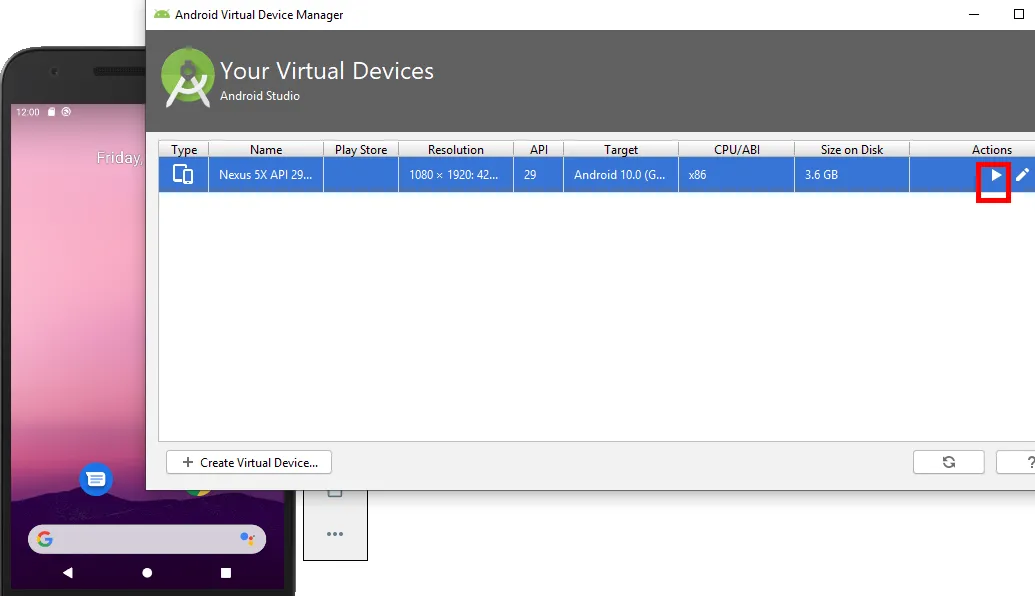This screenshot has height=596, width=1035.
Task: Sort by the API column header
Action: [539, 149]
